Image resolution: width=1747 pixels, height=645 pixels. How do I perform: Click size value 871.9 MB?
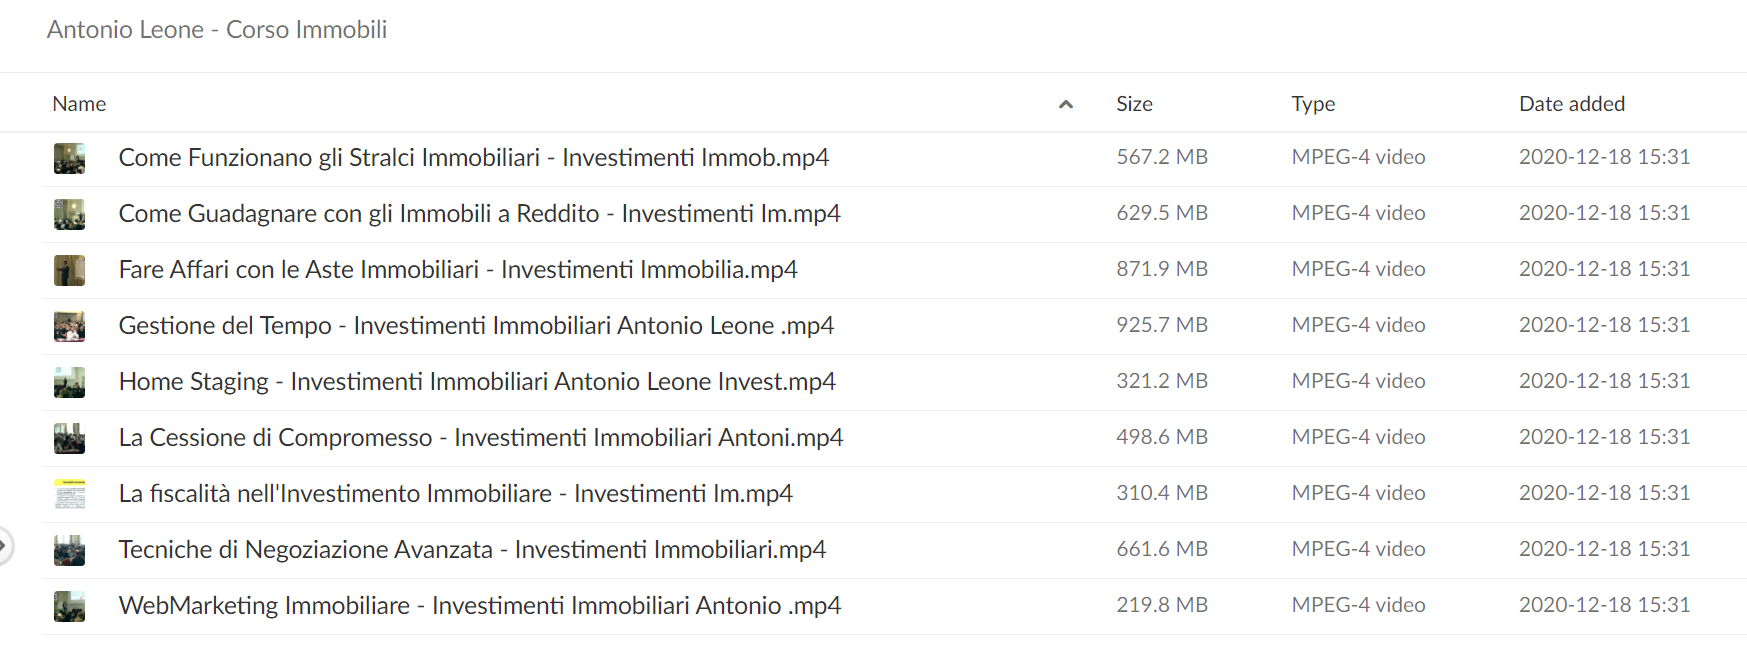pos(1162,269)
